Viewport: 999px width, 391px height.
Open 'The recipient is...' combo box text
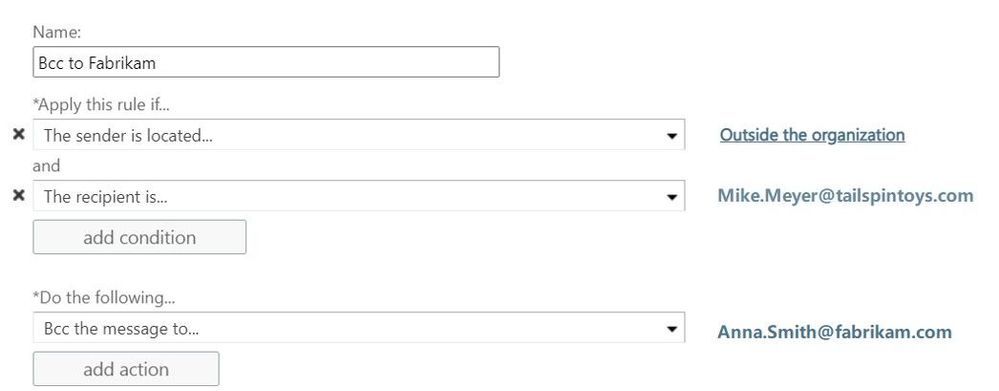click(x=105, y=197)
